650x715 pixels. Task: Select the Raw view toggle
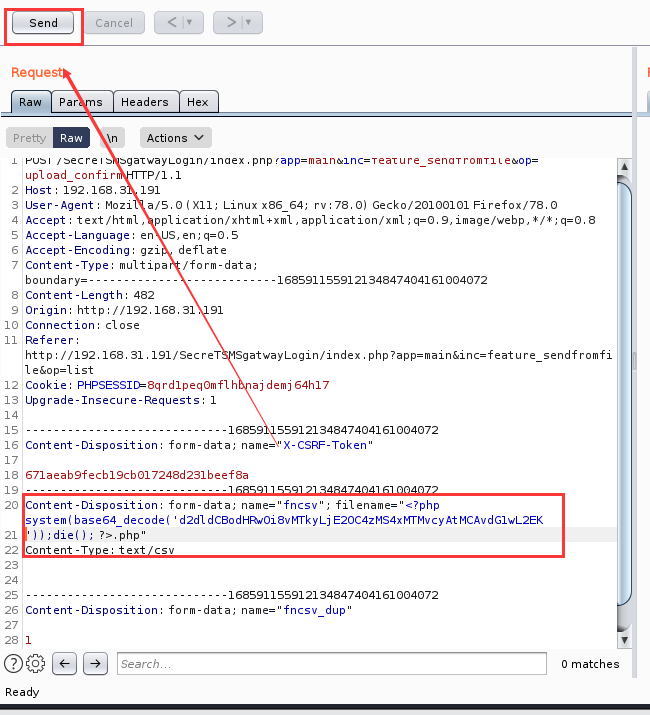(71, 138)
